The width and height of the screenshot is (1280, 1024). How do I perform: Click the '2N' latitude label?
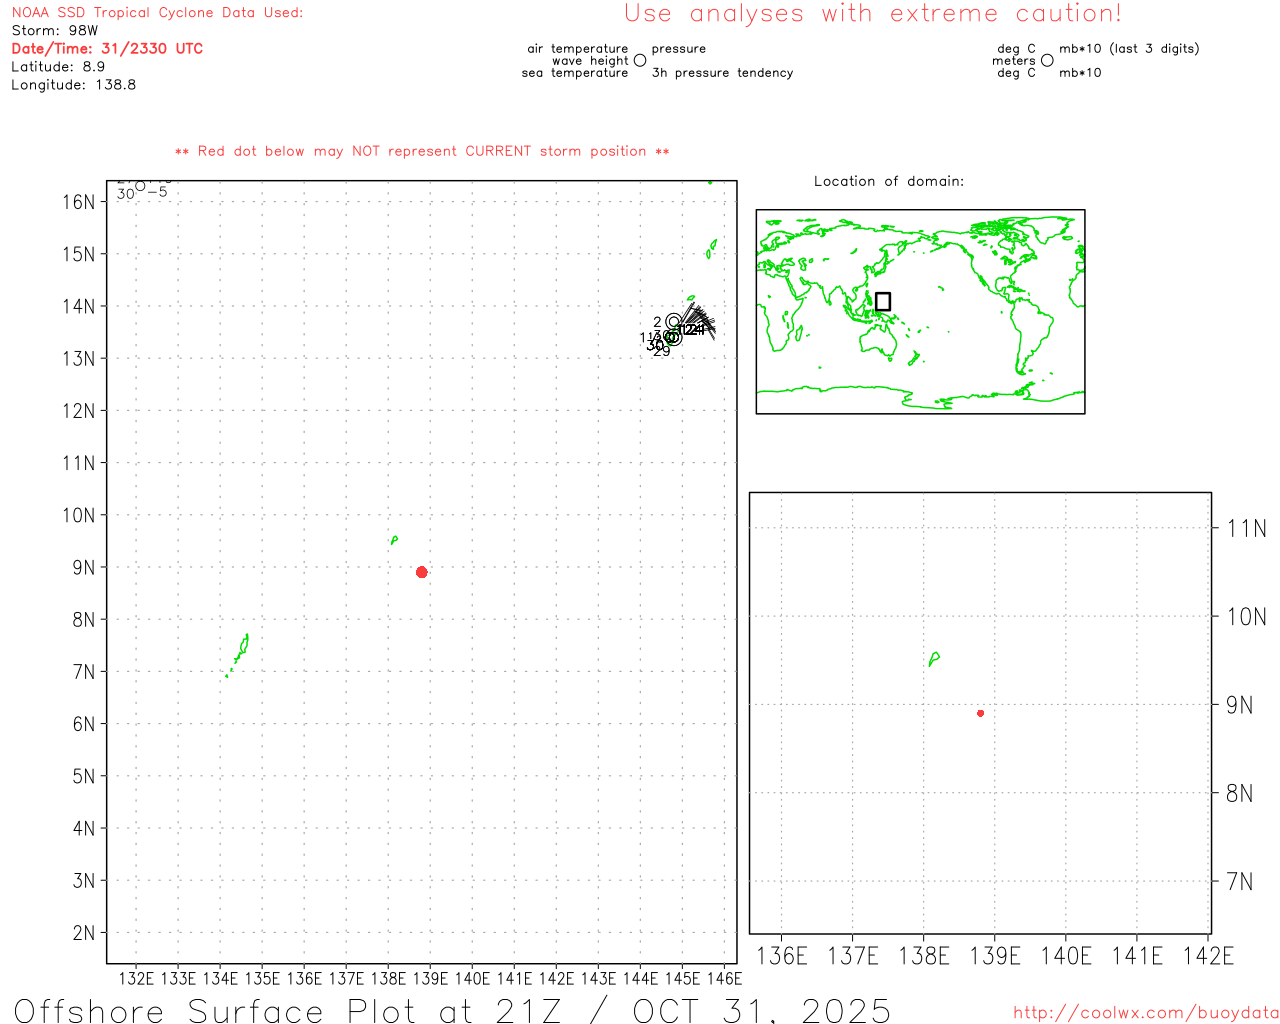(83, 933)
